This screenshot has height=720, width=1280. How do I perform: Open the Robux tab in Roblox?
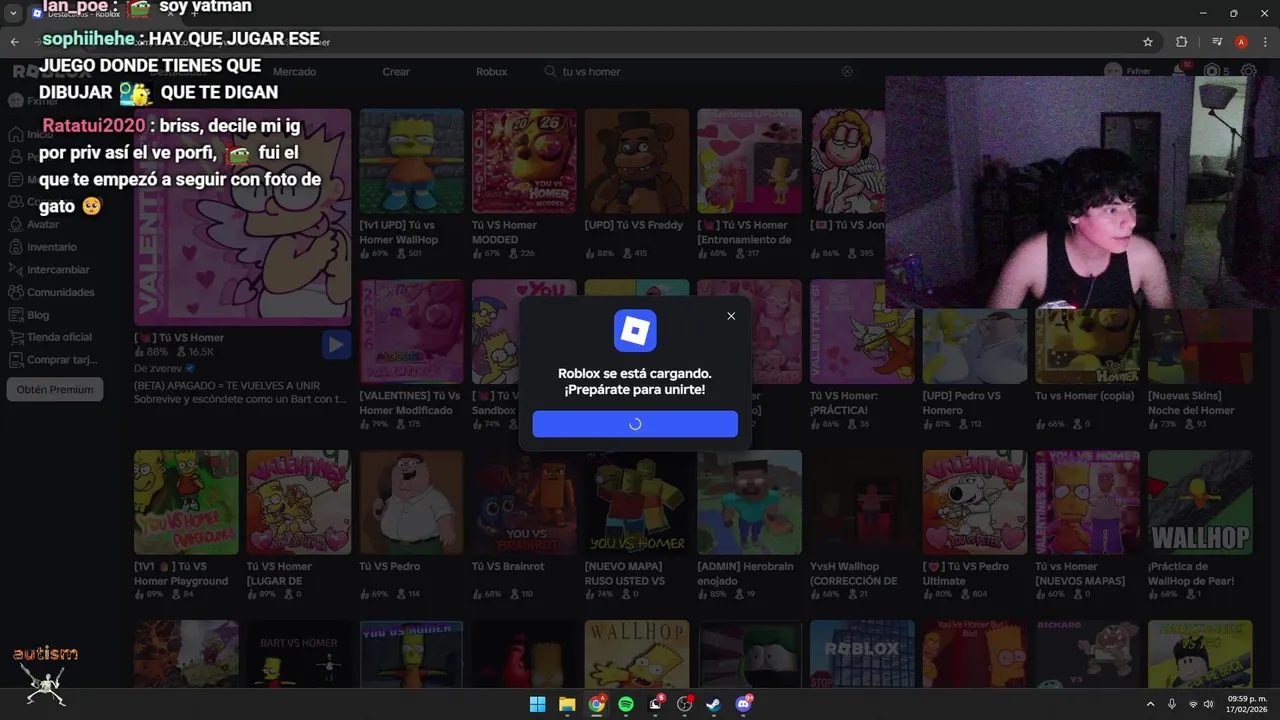click(x=491, y=72)
